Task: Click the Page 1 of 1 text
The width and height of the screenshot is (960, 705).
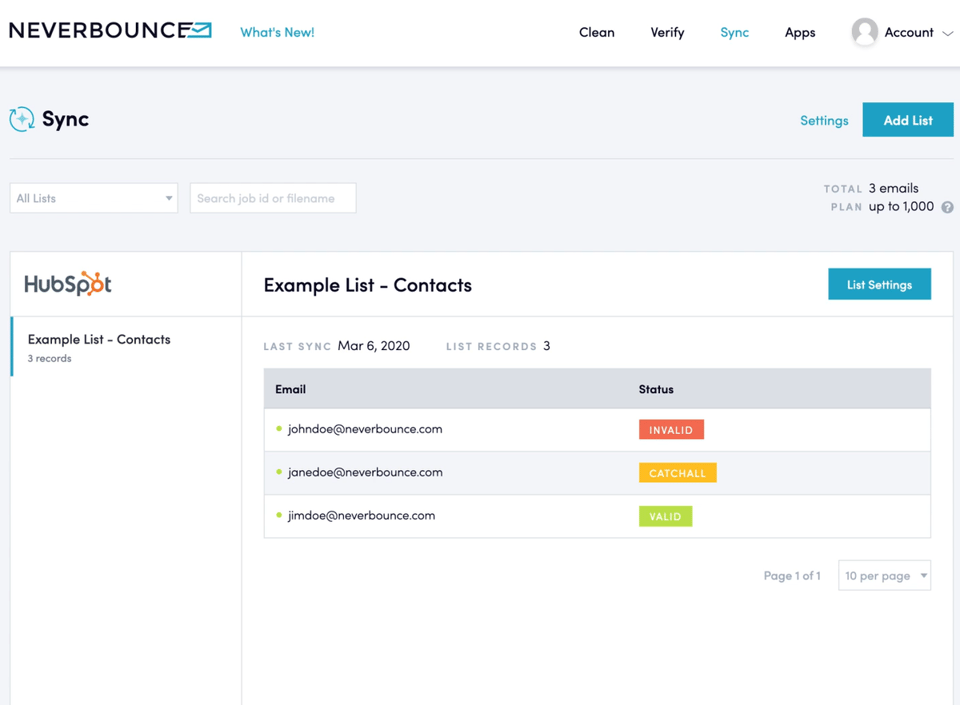Action: 792,576
